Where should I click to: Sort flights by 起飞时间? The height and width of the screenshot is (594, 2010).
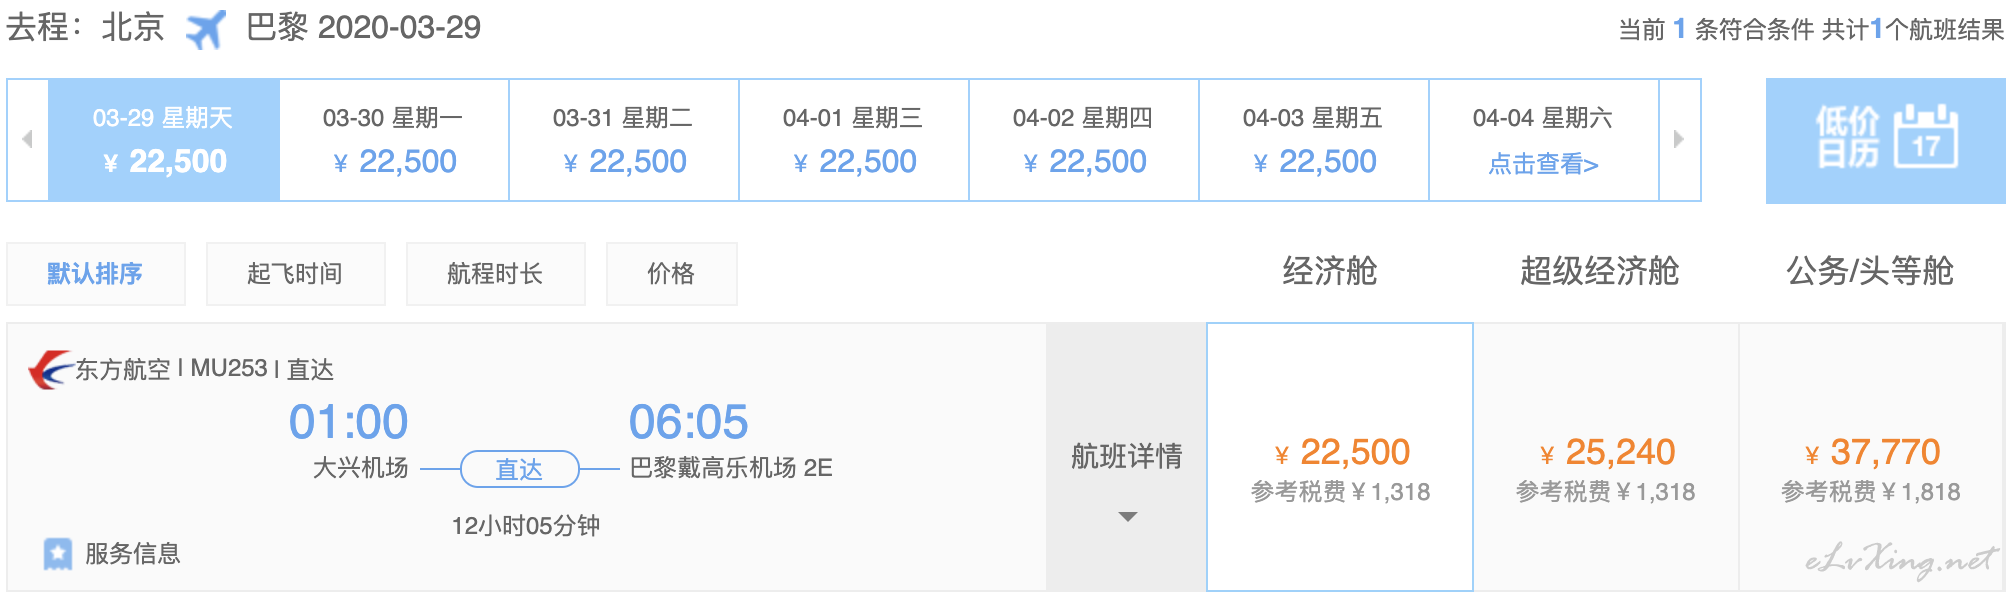point(295,273)
